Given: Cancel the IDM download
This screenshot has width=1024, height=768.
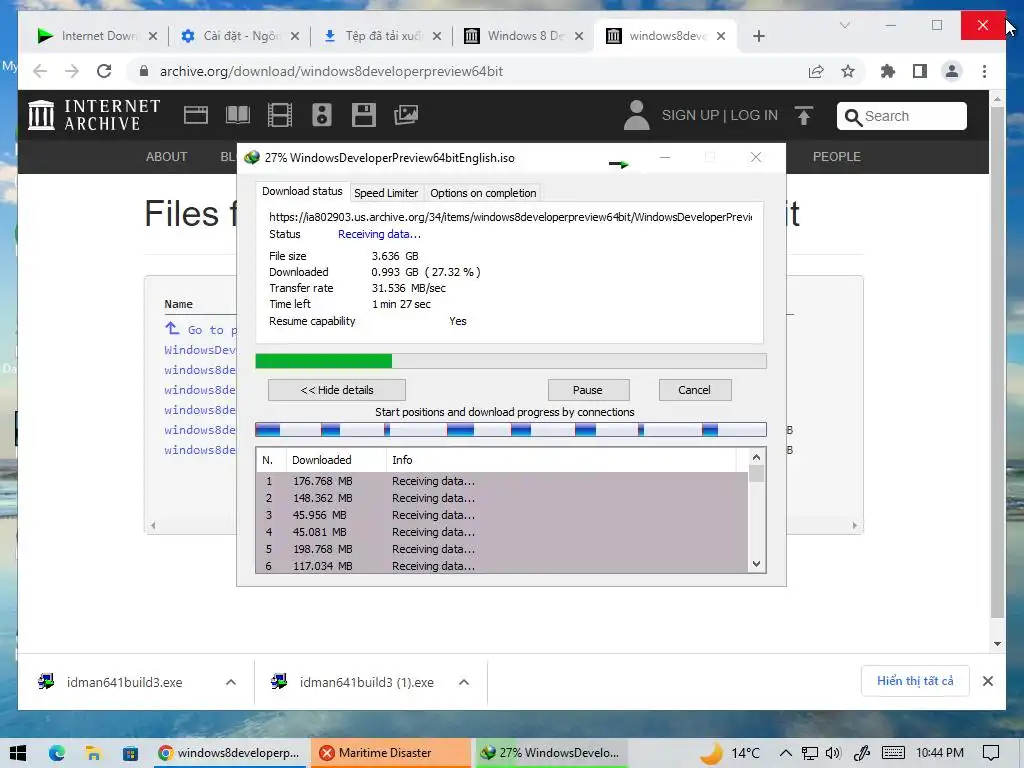Looking at the screenshot, I should coord(695,390).
